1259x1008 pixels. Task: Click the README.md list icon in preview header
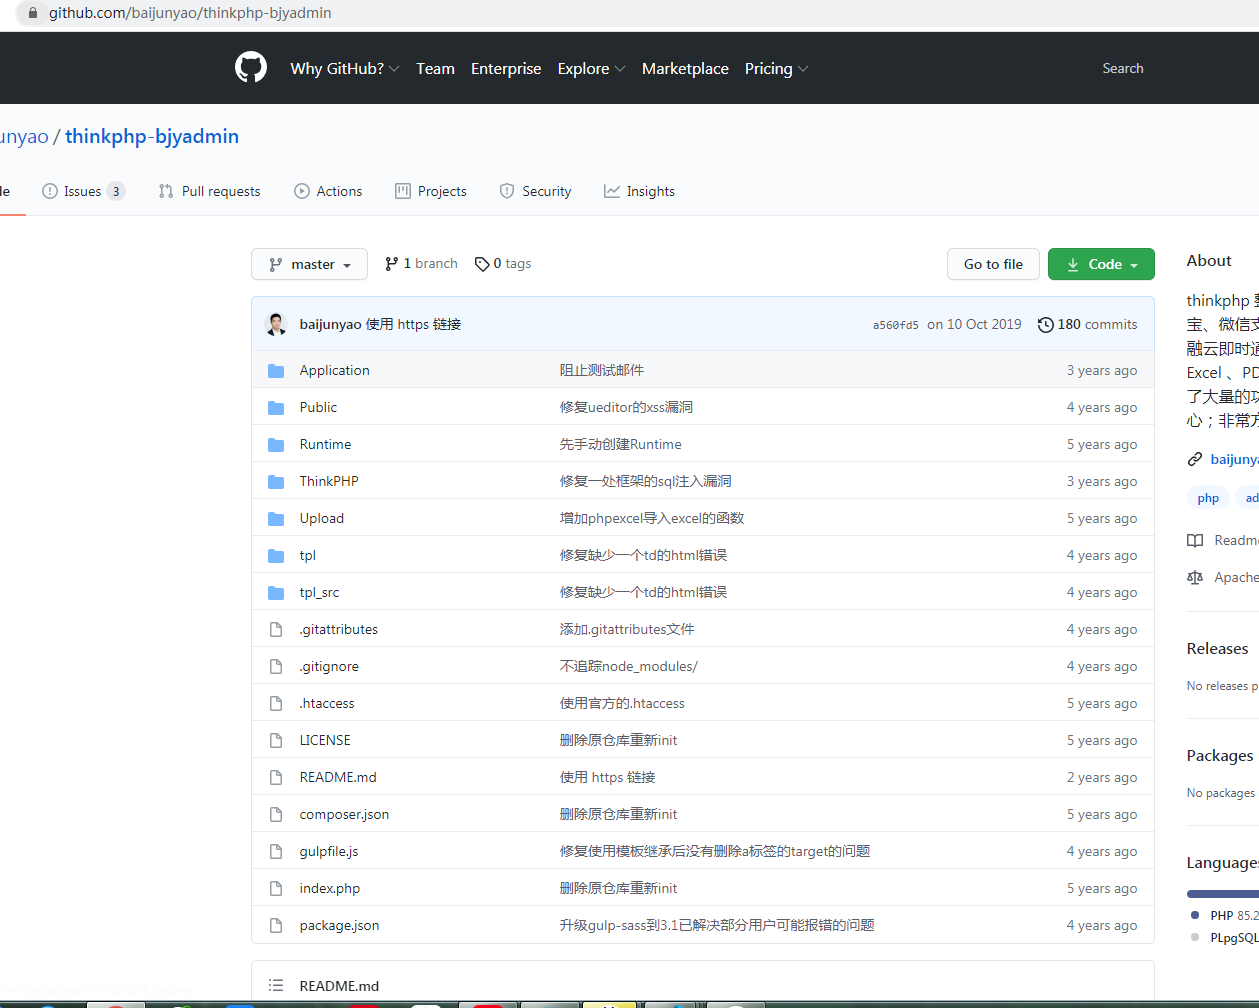[x=276, y=985]
